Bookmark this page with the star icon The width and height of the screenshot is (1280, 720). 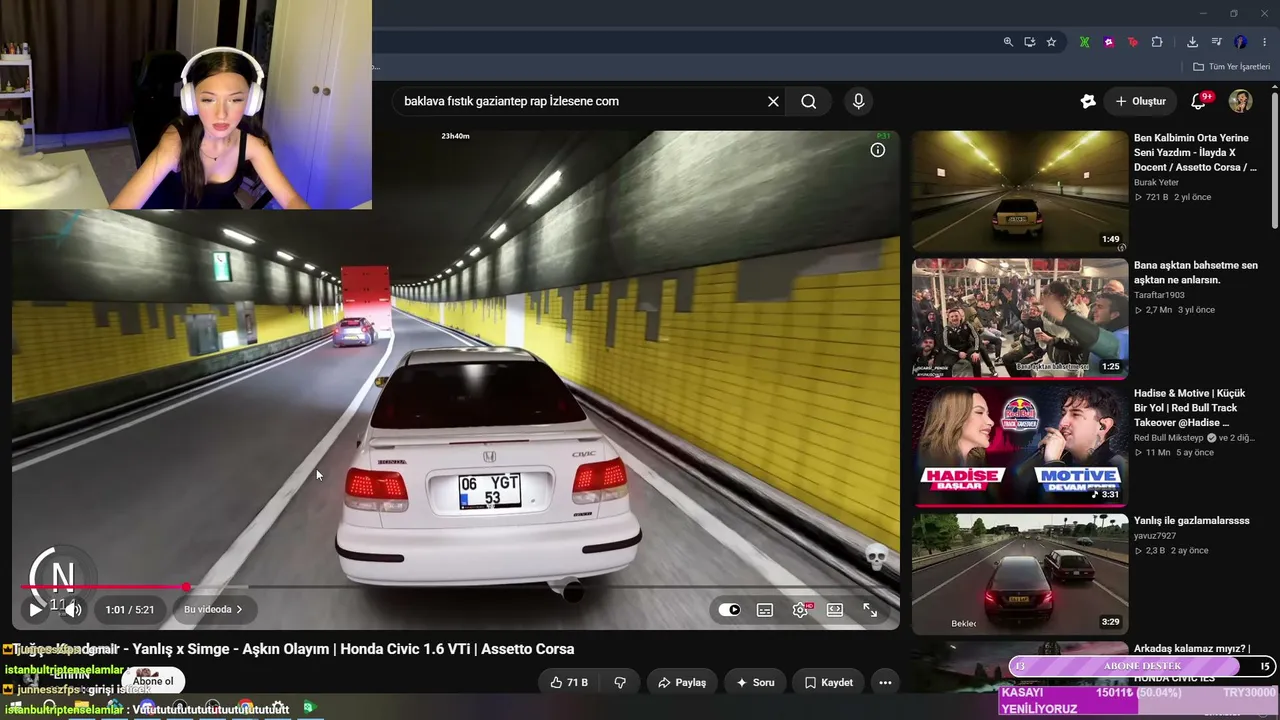pos(1051,42)
